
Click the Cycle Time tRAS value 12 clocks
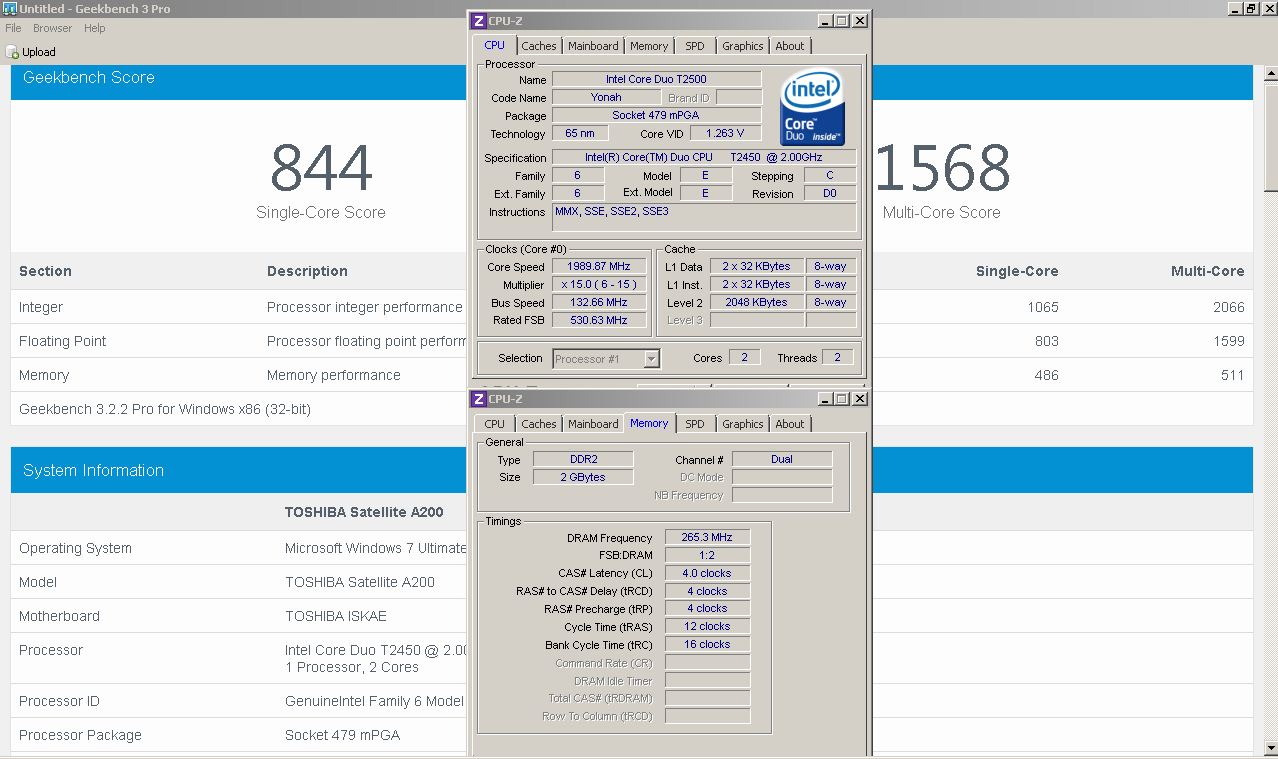point(707,626)
